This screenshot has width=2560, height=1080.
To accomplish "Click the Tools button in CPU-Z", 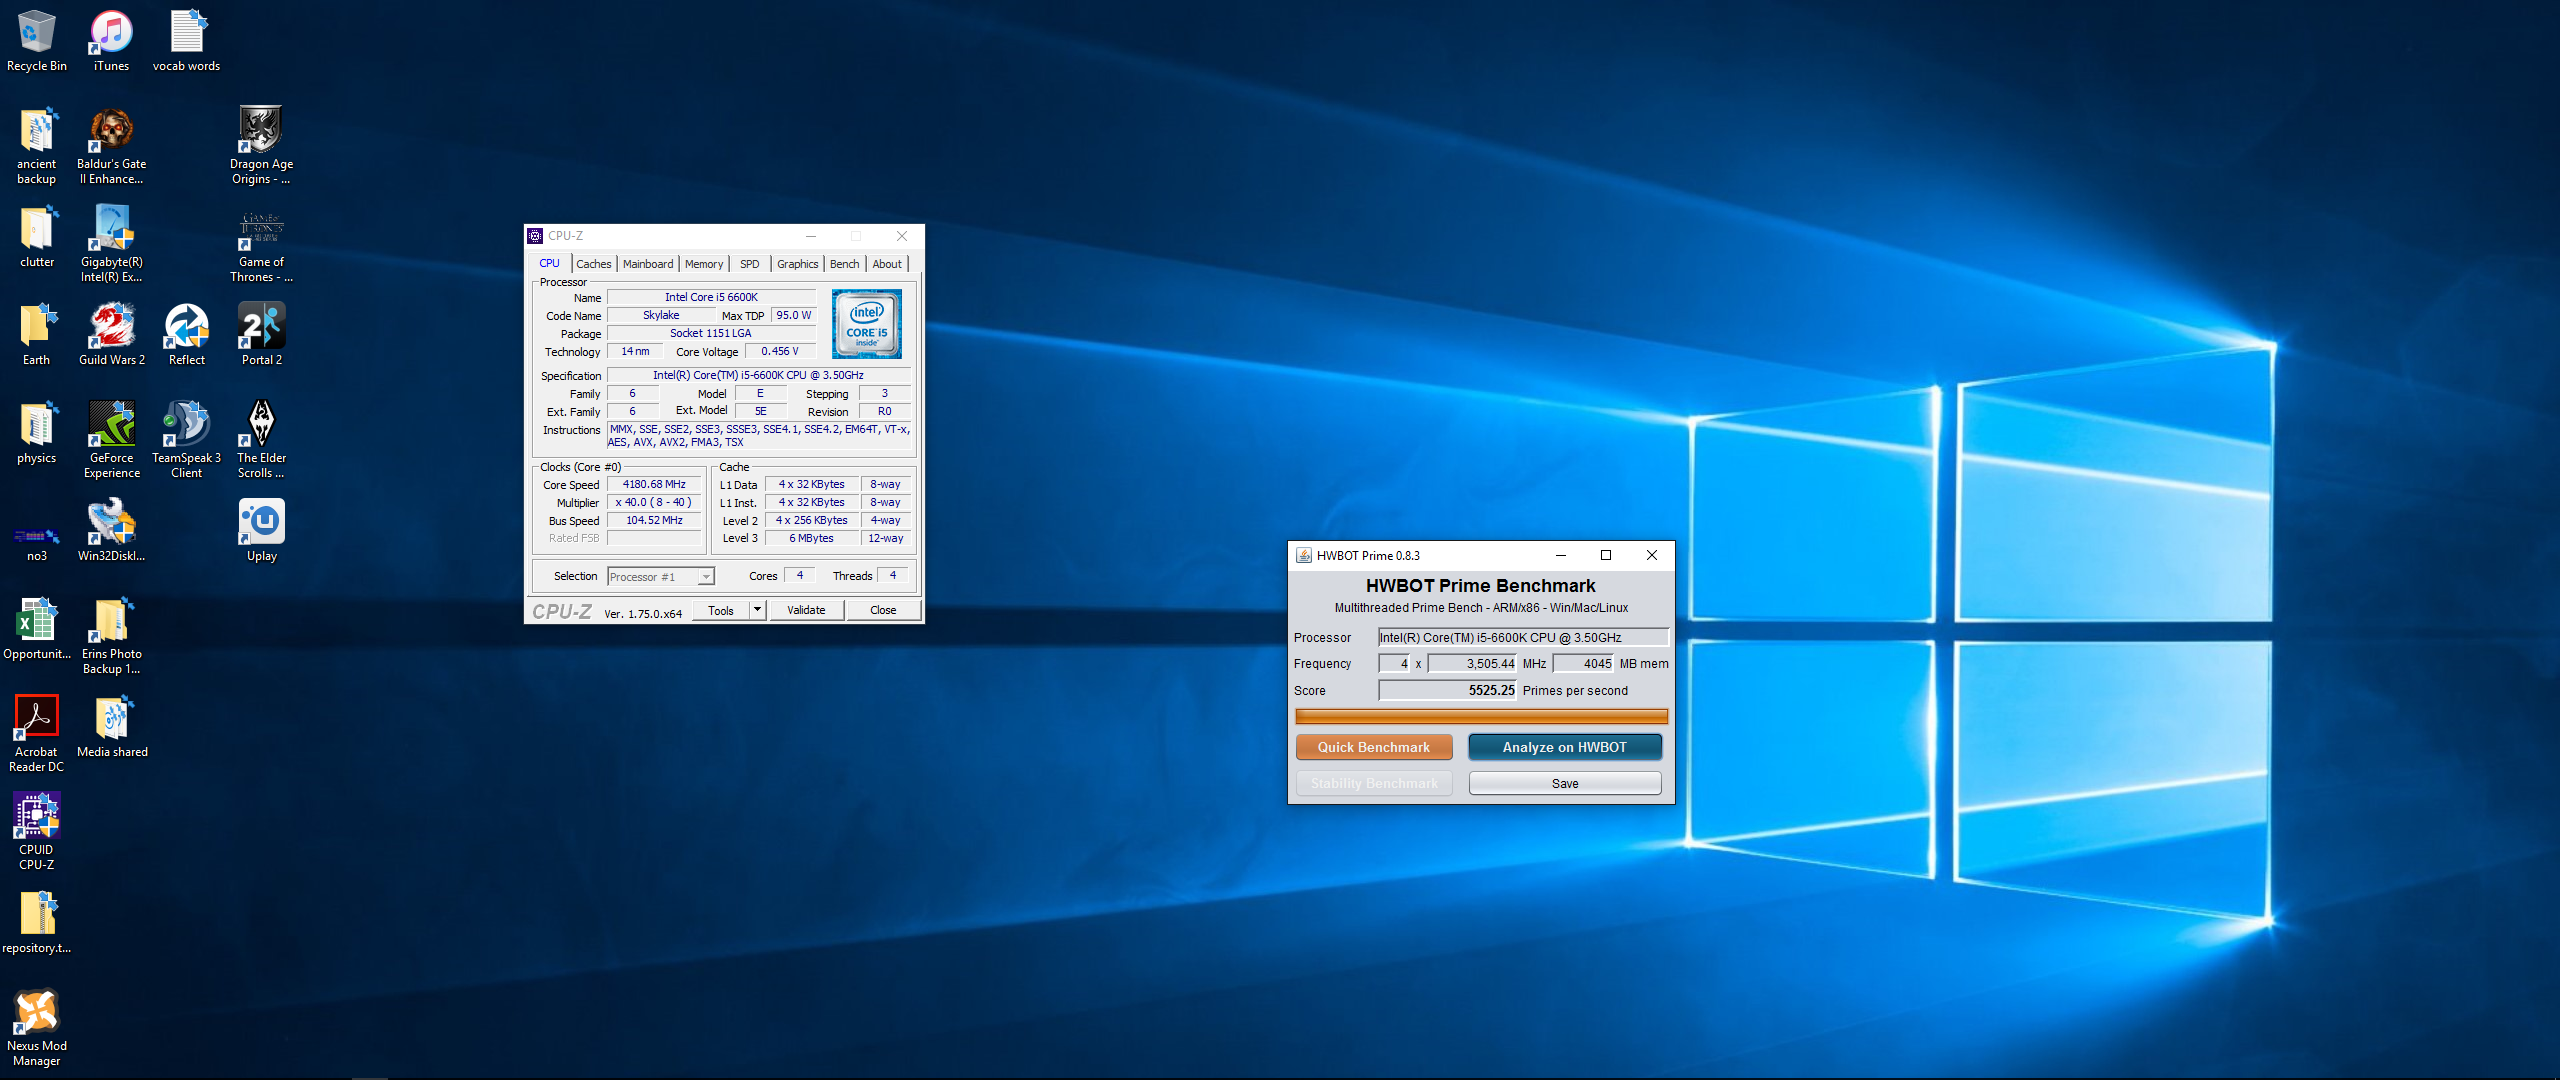I will tap(721, 610).
